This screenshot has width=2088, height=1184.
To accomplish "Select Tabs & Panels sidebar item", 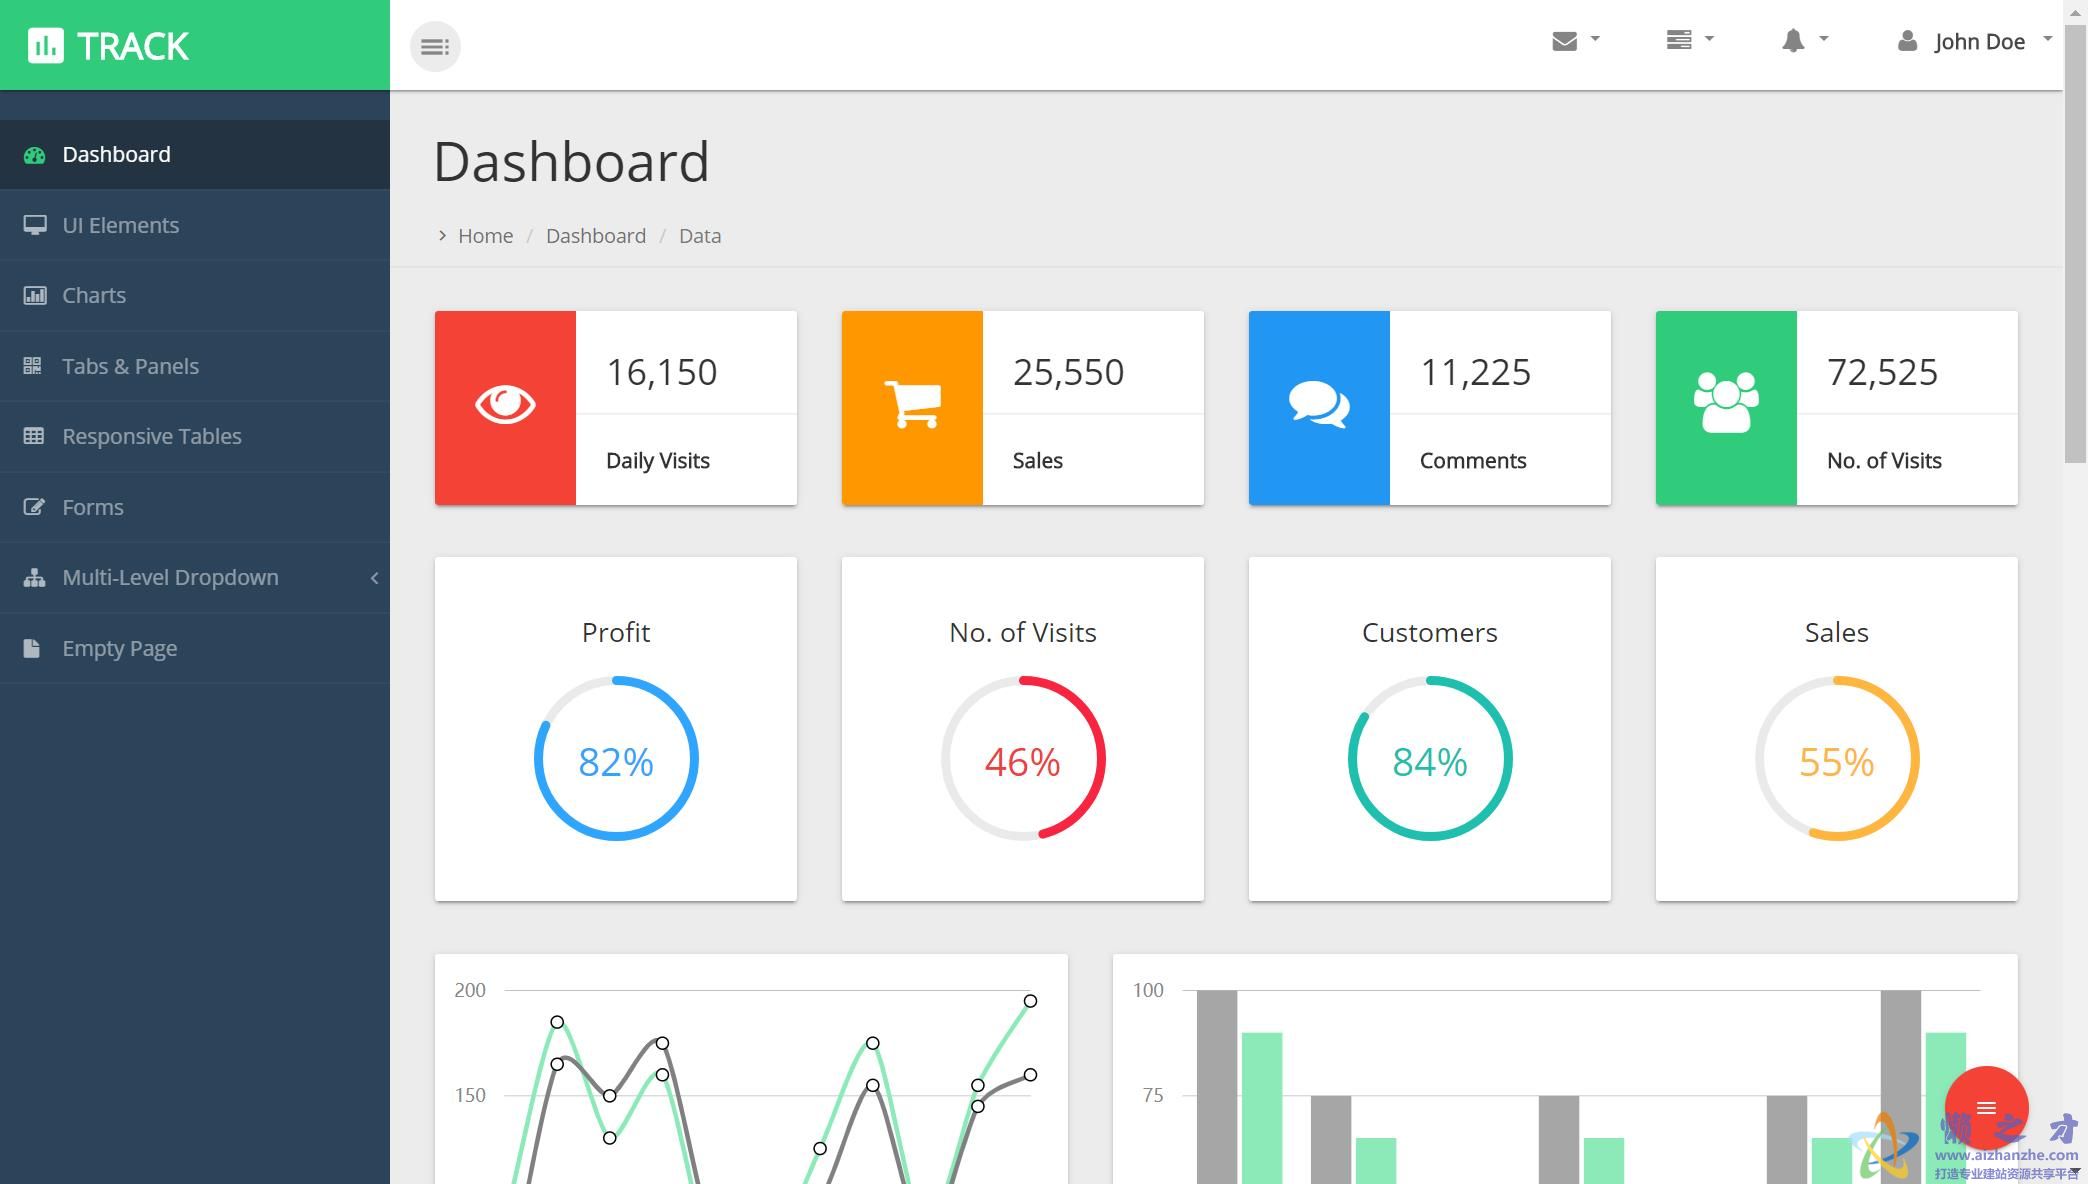I will pos(130,366).
